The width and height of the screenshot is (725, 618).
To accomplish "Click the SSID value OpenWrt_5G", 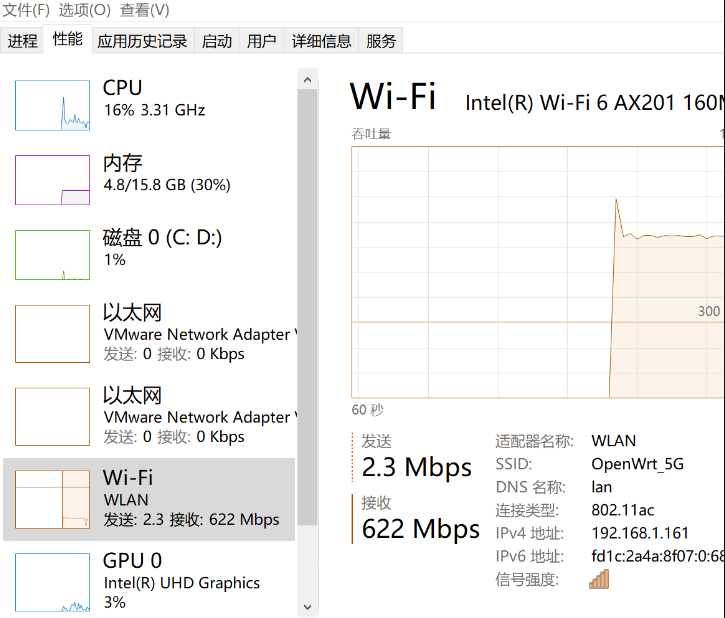I will click(x=638, y=464).
